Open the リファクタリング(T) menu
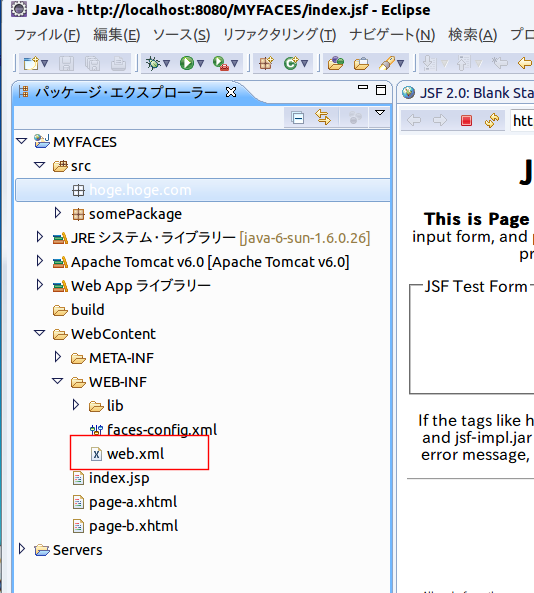 click(279, 35)
